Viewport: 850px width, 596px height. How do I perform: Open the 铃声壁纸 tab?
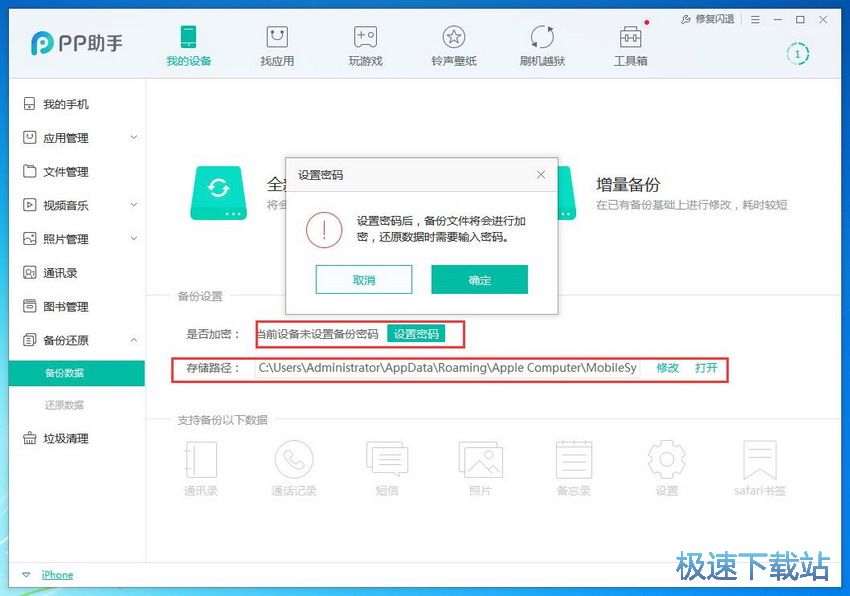[x=454, y=46]
